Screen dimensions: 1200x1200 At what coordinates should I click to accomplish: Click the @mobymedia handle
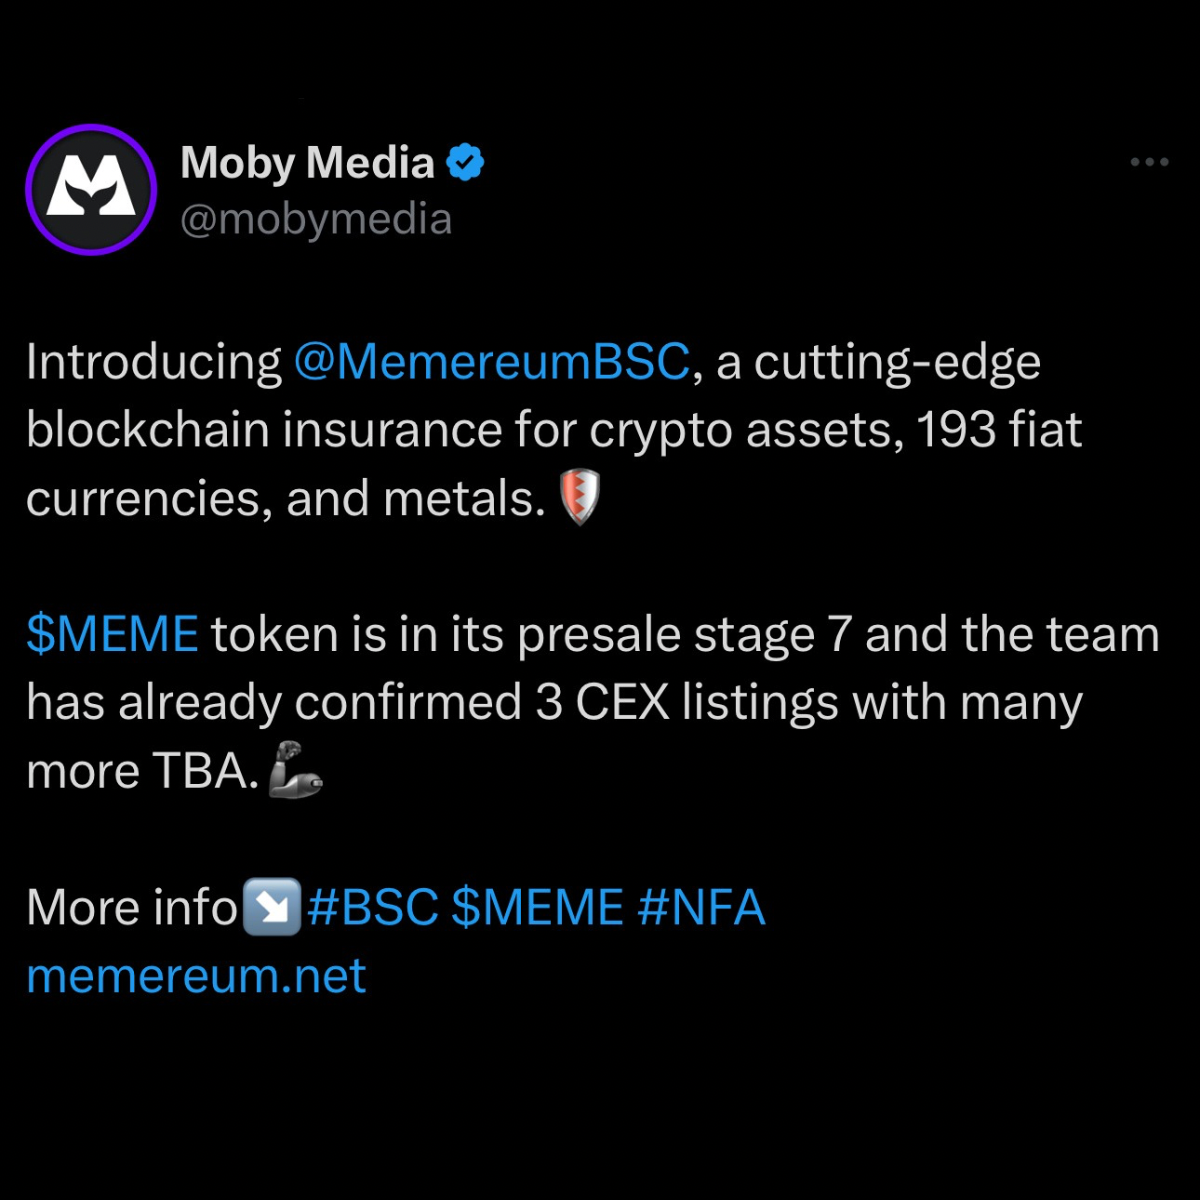(316, 219)
